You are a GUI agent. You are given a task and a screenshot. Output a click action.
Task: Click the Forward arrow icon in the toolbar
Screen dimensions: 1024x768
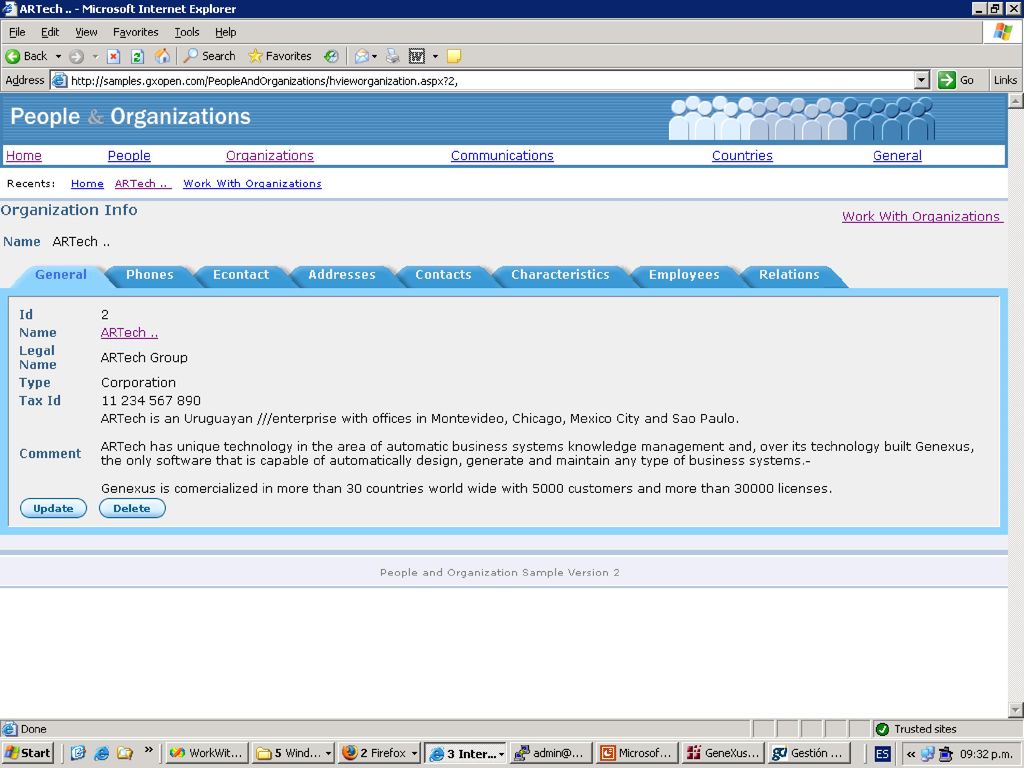(x=76, y=56)
